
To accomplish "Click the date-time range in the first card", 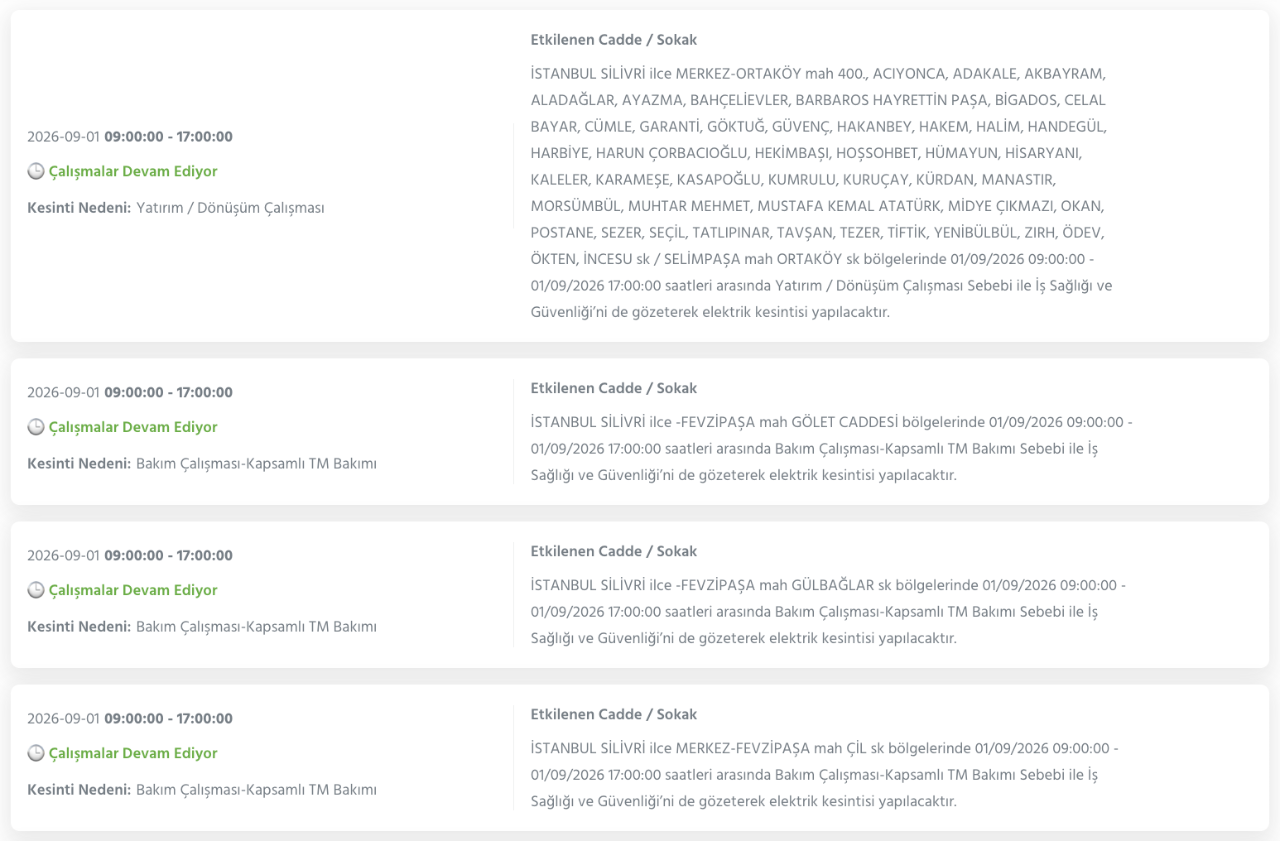I will click(130, 137).
